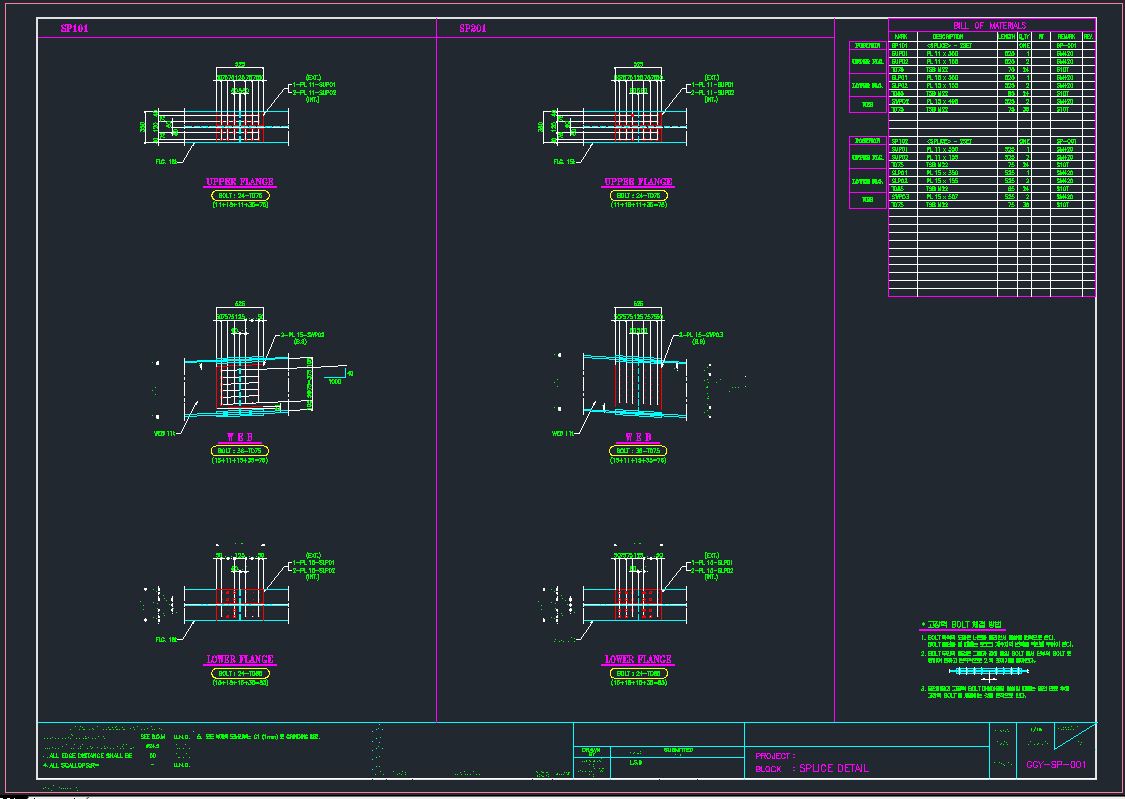Viewport: 1125px width, 799px height.
Task: Click BOLT : 24-TD75 tag under SP101 upper flange
Action: [x=240, y=195]
